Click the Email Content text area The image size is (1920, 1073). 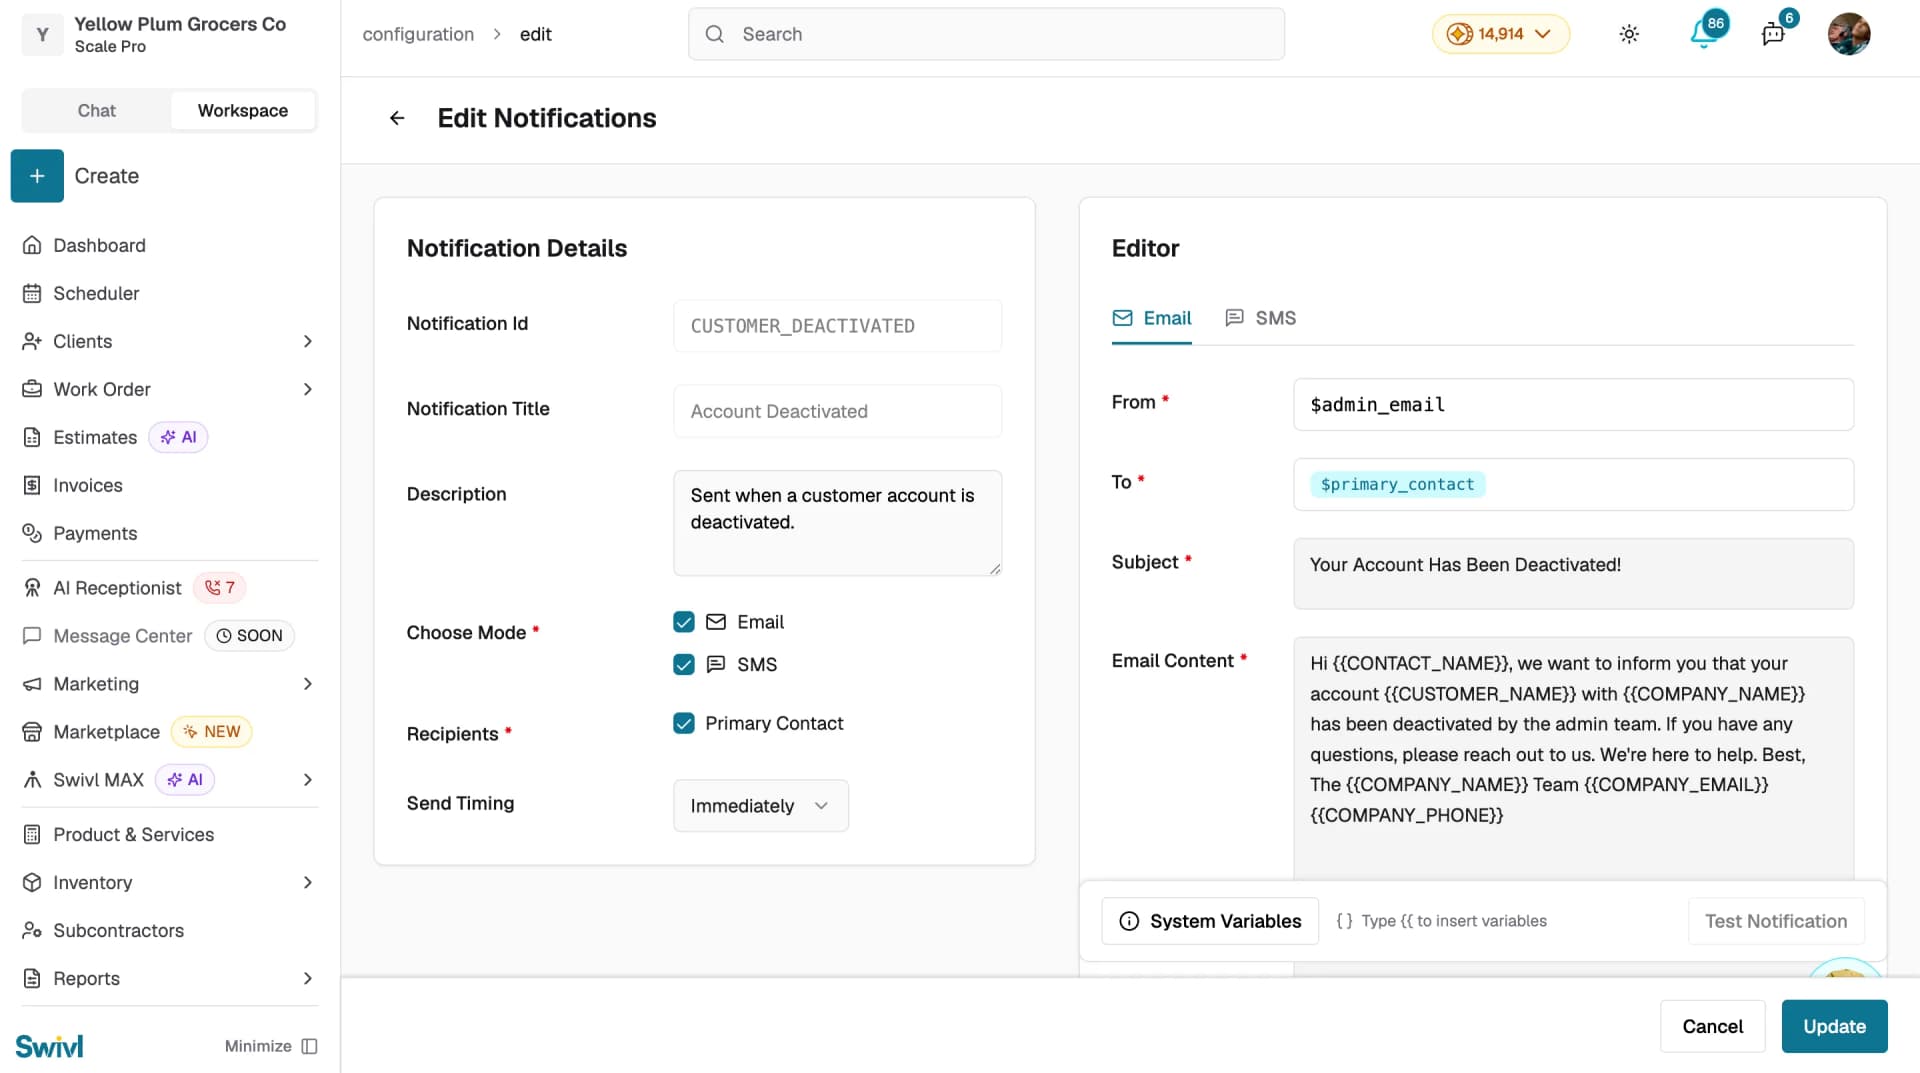(x=1573, y=758)
